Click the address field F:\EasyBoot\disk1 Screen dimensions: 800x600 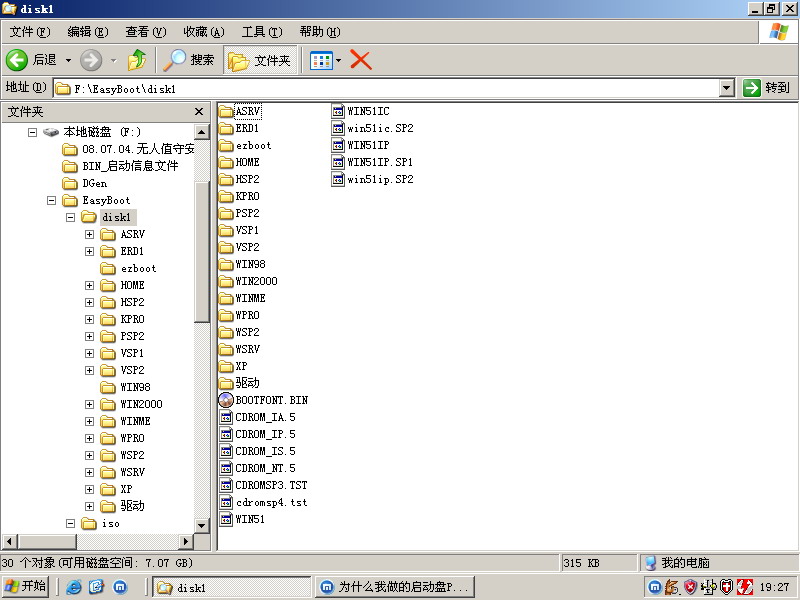click(x=387, y=89)
